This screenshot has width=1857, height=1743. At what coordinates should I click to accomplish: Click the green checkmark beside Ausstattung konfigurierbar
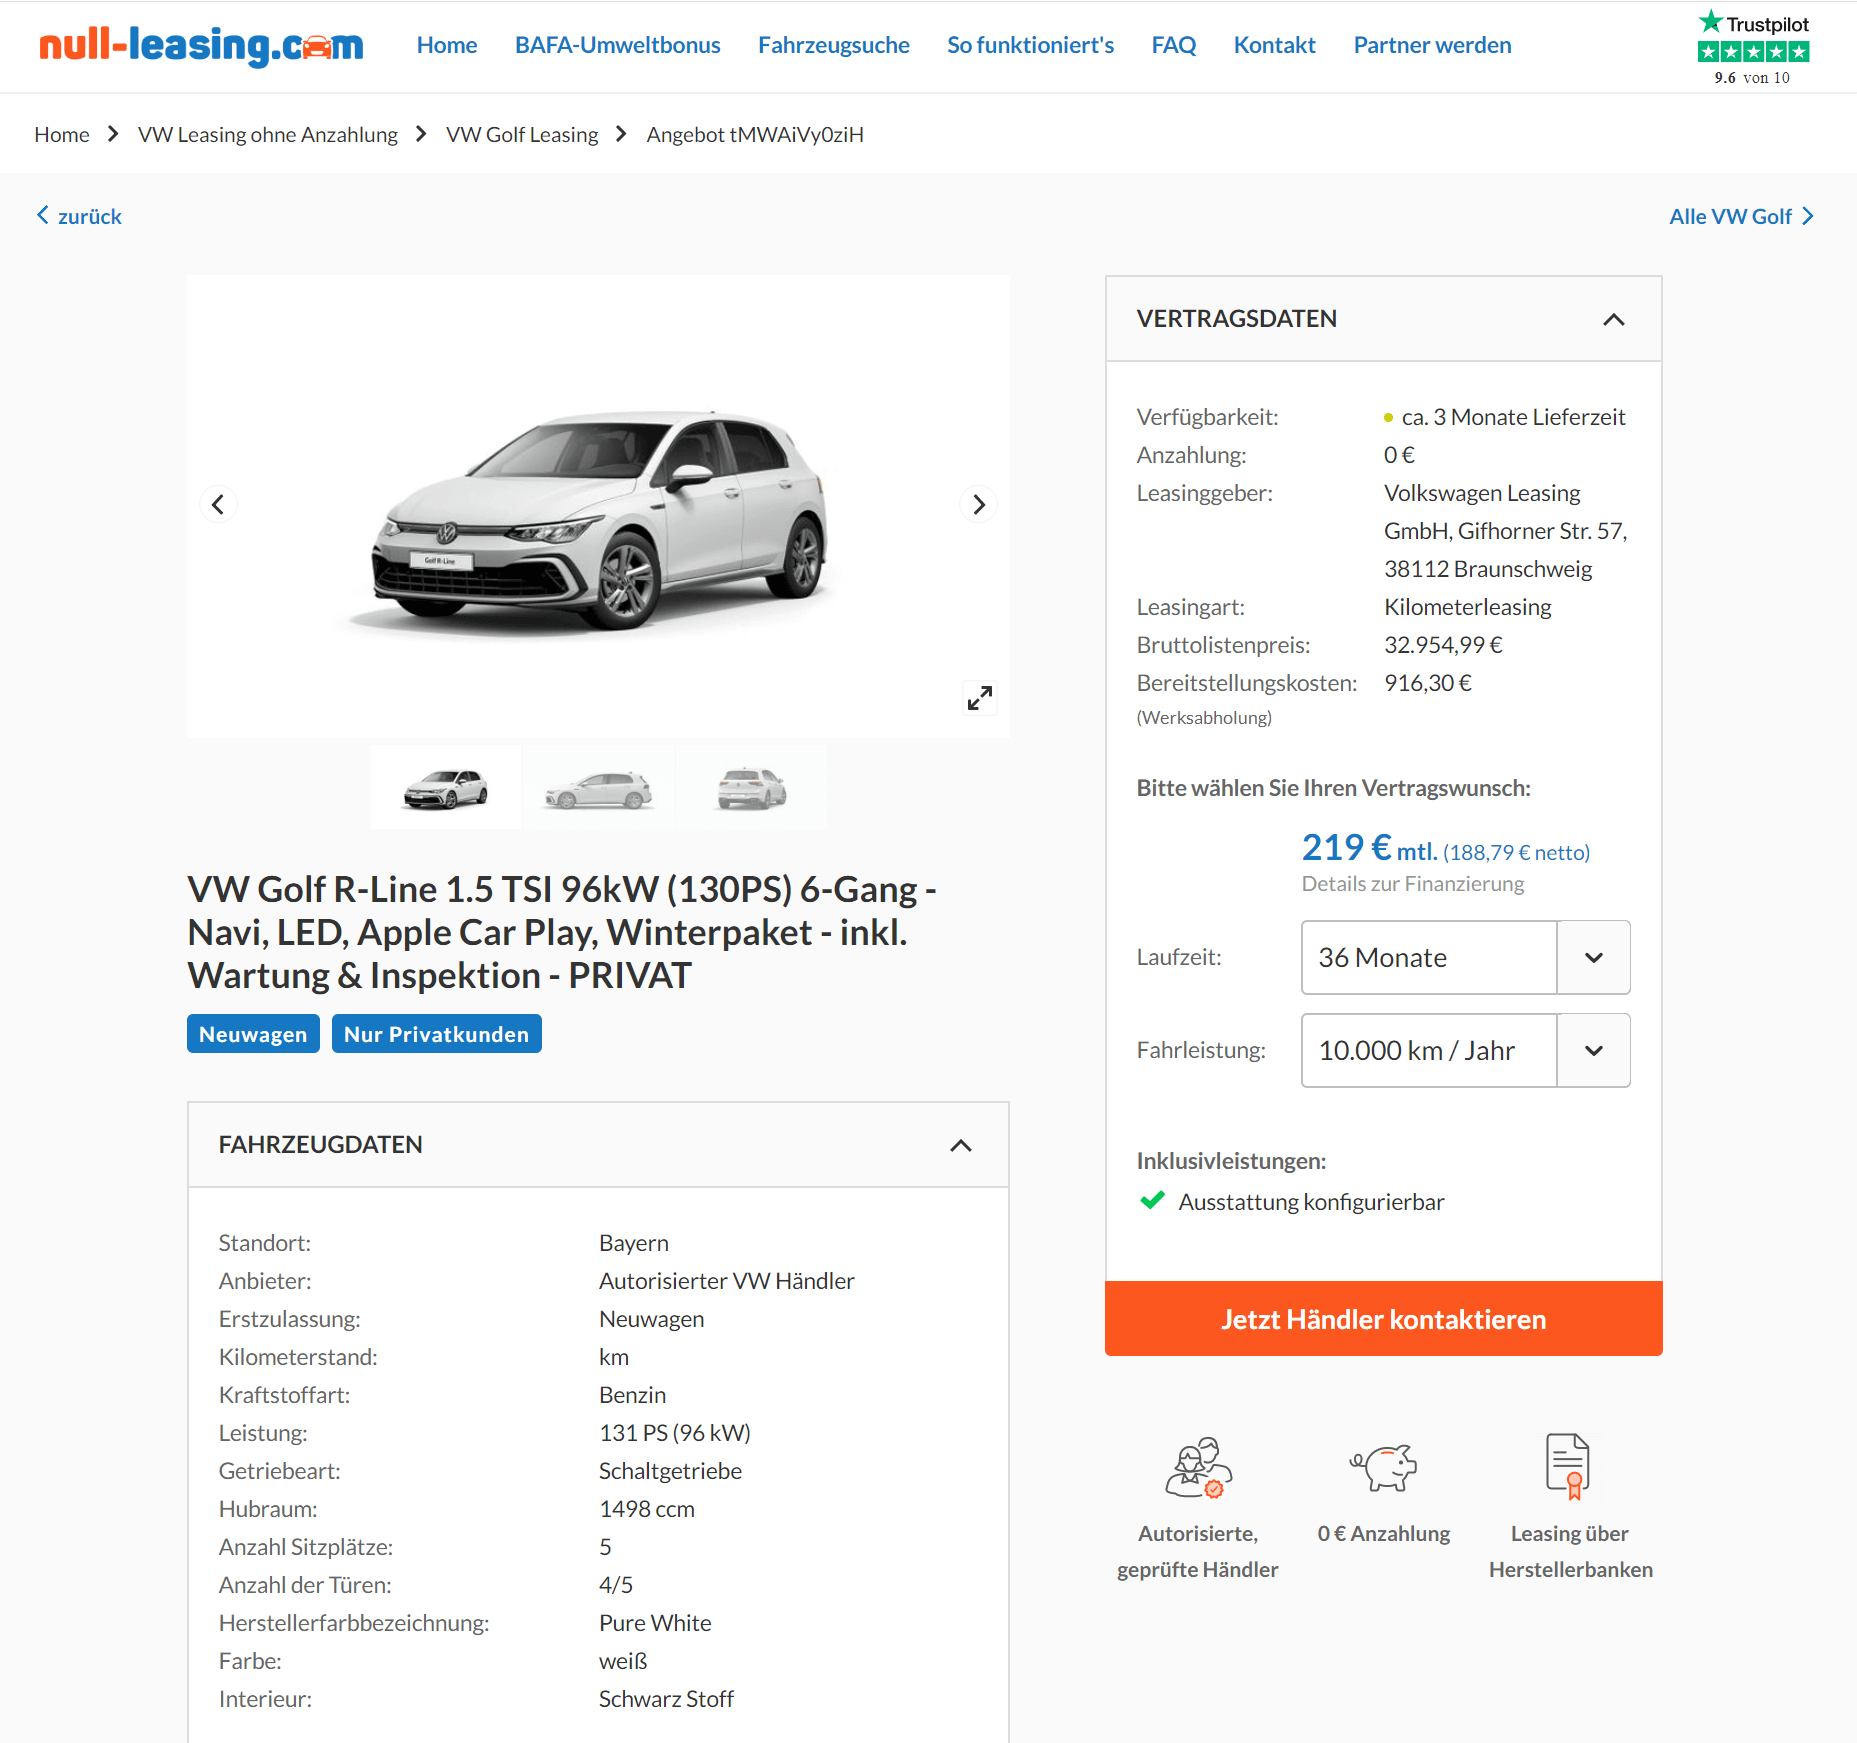click(x=1153, y=1200)
